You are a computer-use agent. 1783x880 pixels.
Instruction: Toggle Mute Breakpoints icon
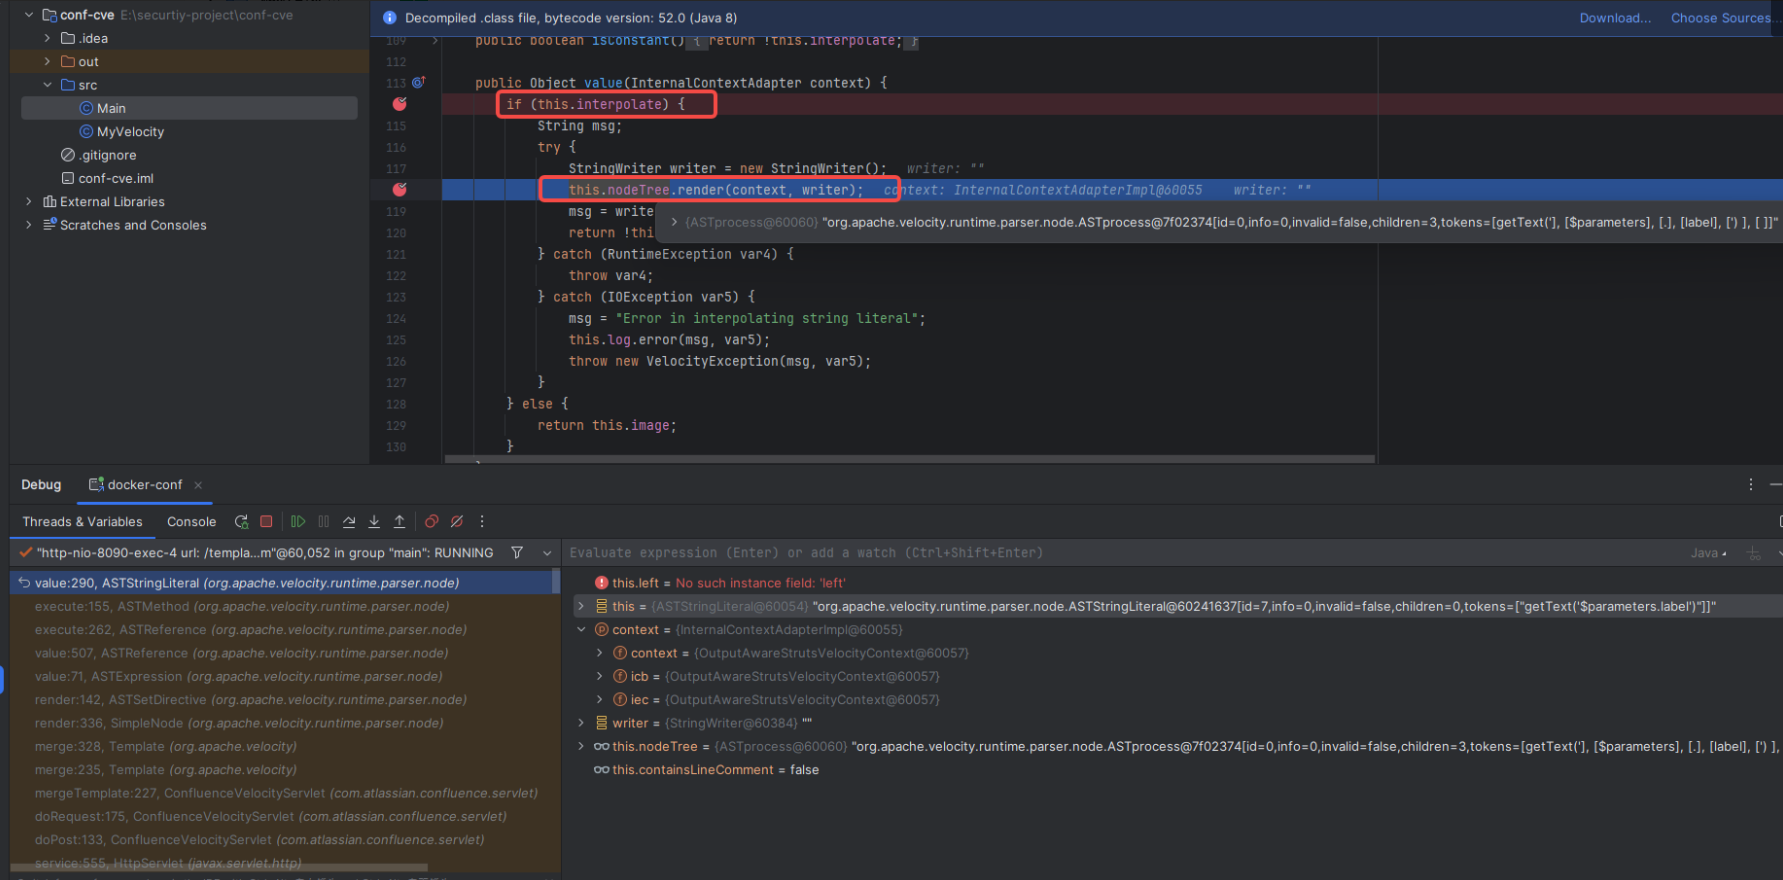[x=457, y=522]
